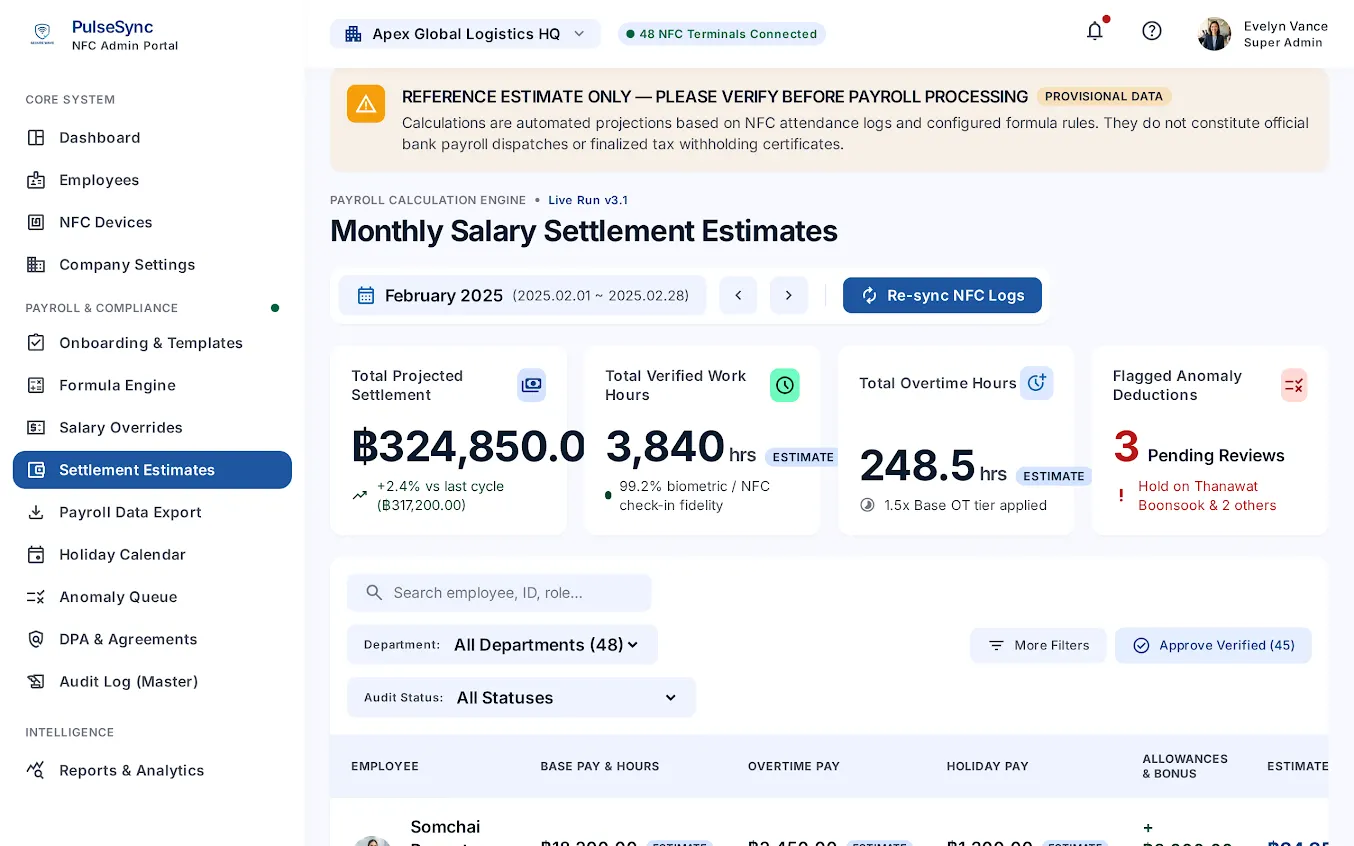
Task: Click the Hold on Thanawat Boonsook & 2 others text
Action: coord(1207,496)
